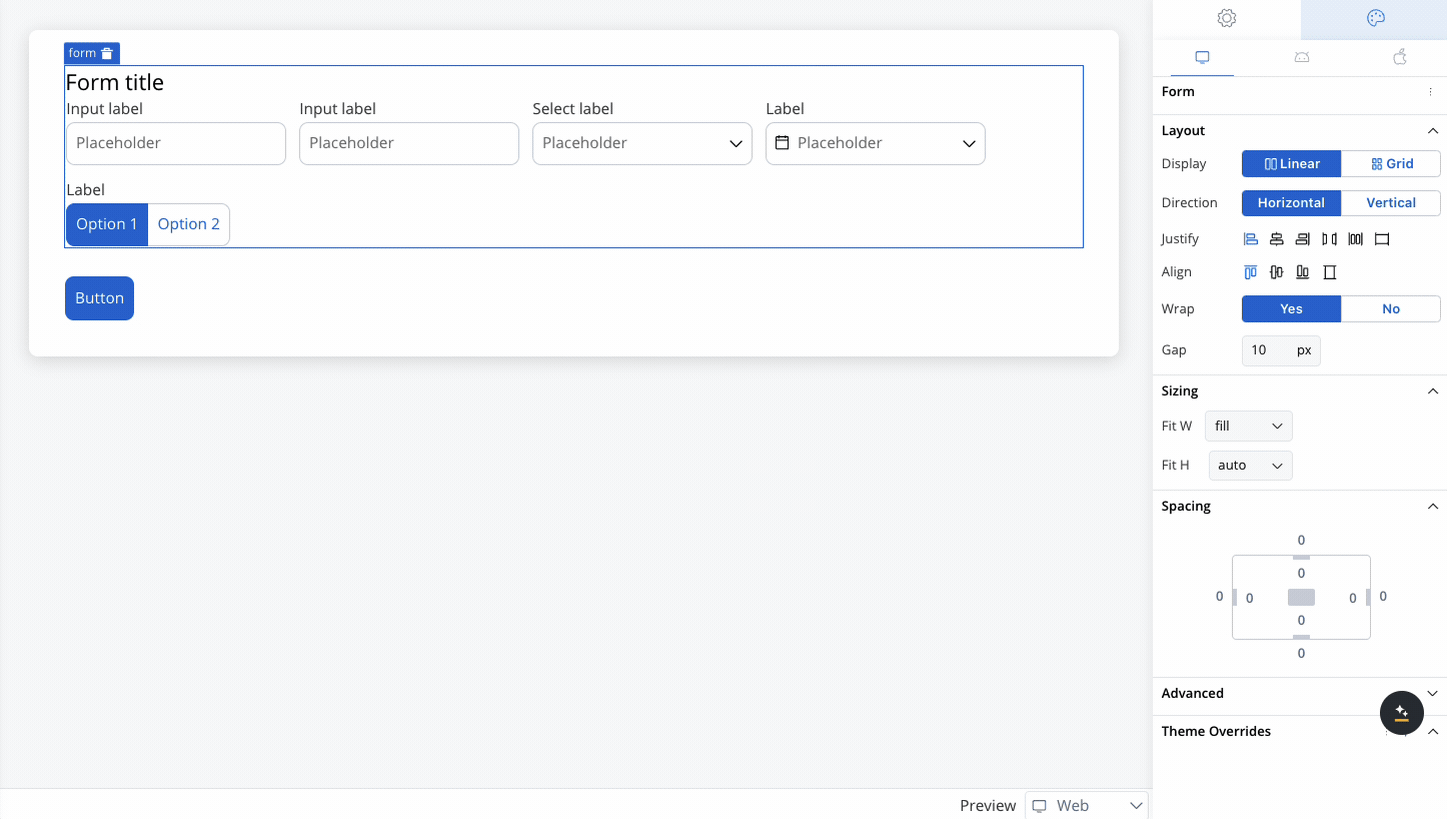Select Option 1 in the segmented control

click(x=107, y=224)
